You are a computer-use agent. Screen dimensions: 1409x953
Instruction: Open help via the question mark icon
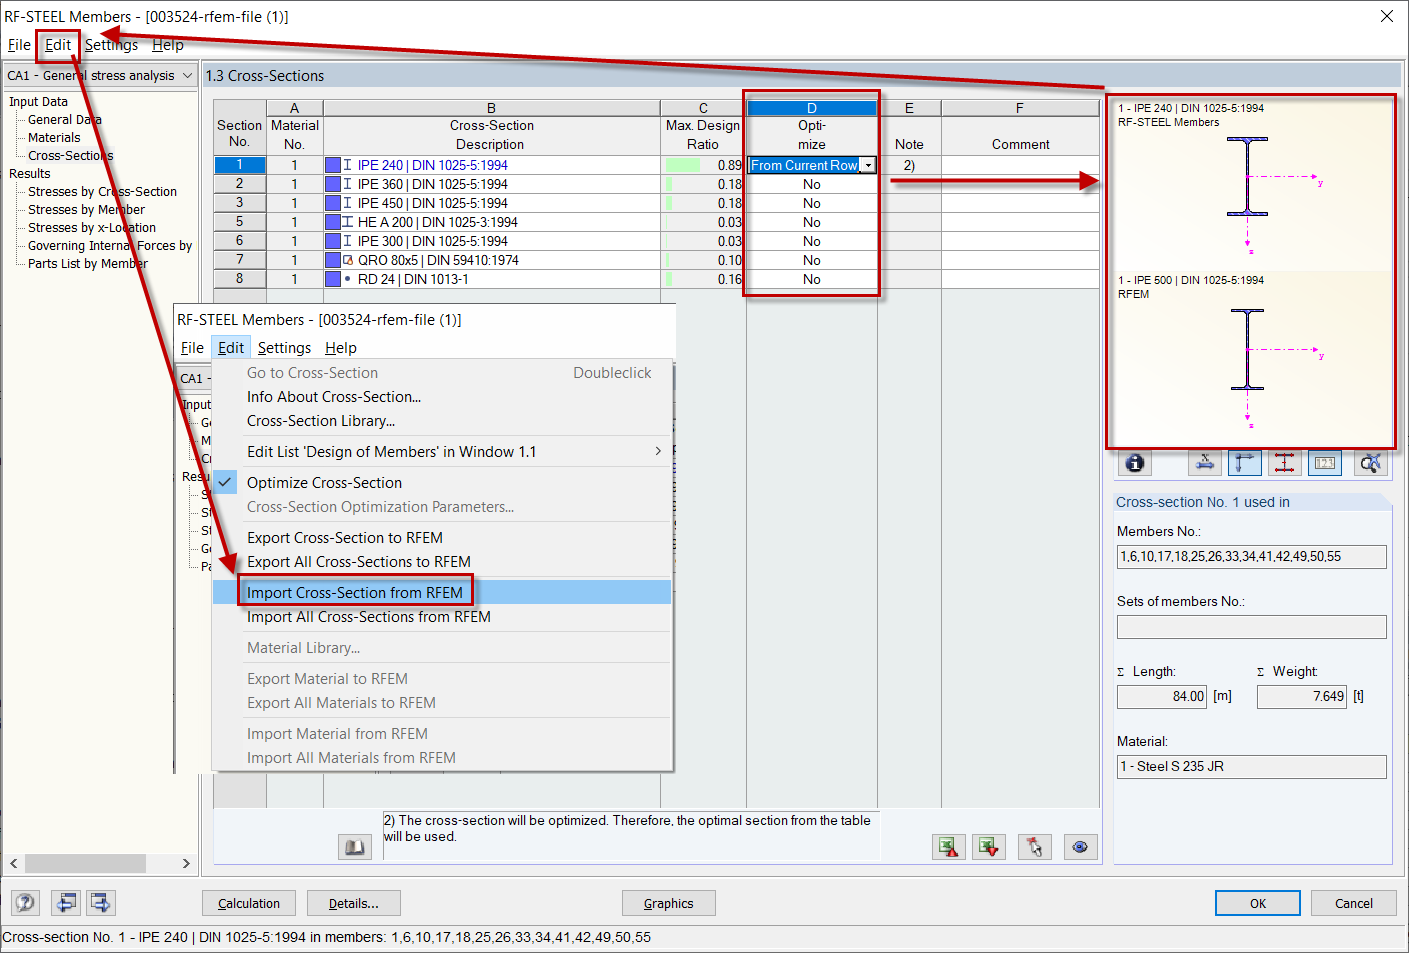25,903
